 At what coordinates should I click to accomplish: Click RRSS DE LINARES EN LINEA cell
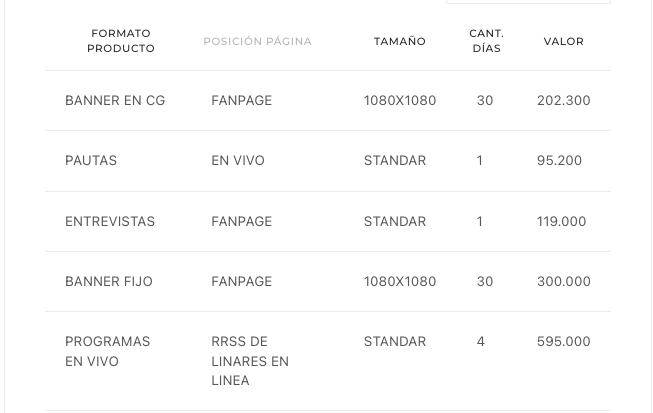point(250,361)
